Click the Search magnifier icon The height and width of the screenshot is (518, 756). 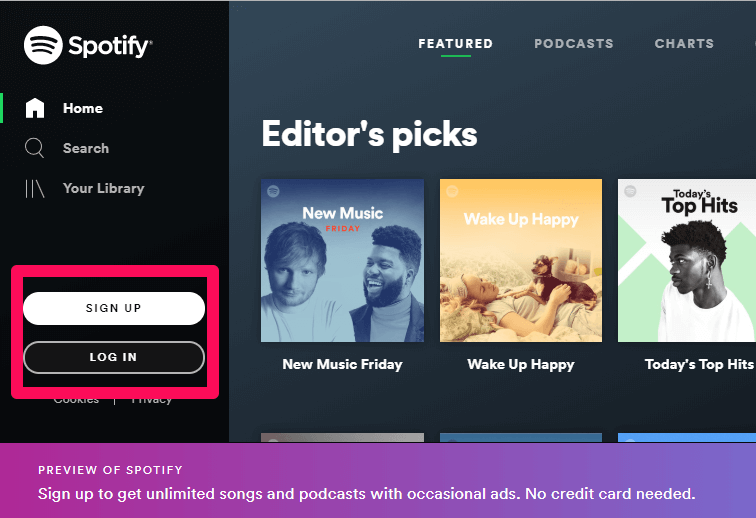[x=35, y=148]
